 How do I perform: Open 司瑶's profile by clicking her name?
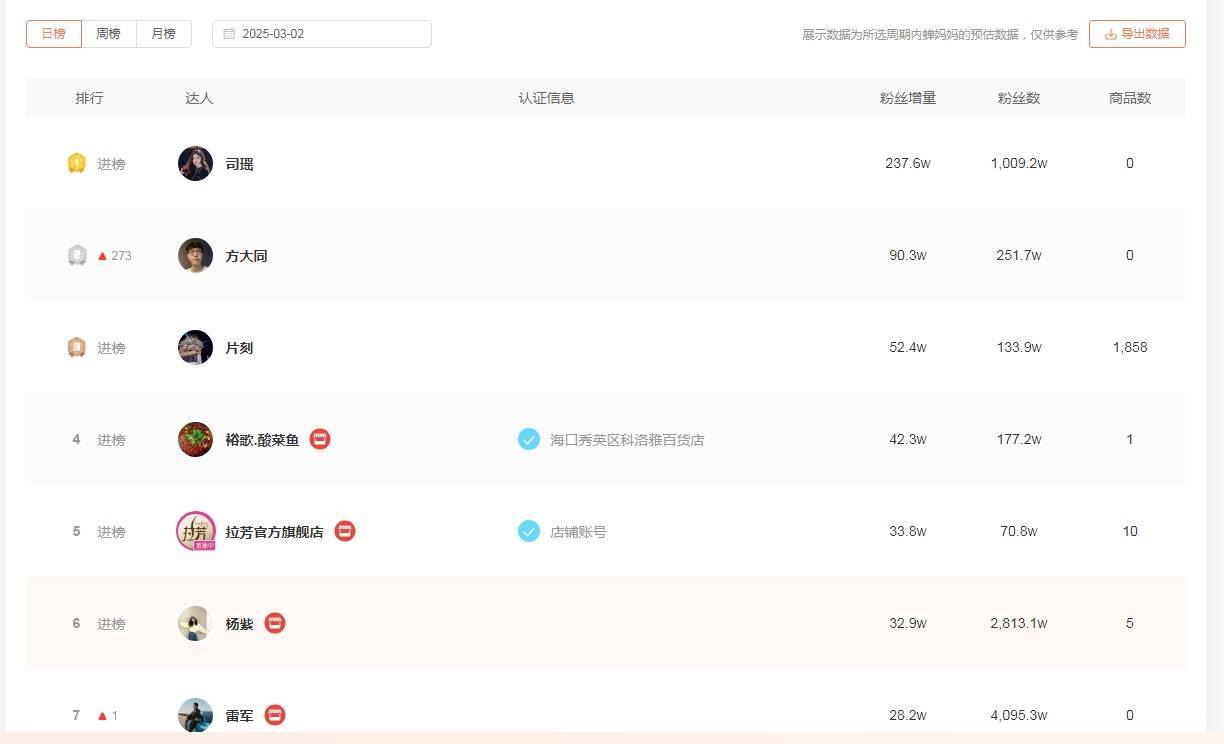click(239, 163)
